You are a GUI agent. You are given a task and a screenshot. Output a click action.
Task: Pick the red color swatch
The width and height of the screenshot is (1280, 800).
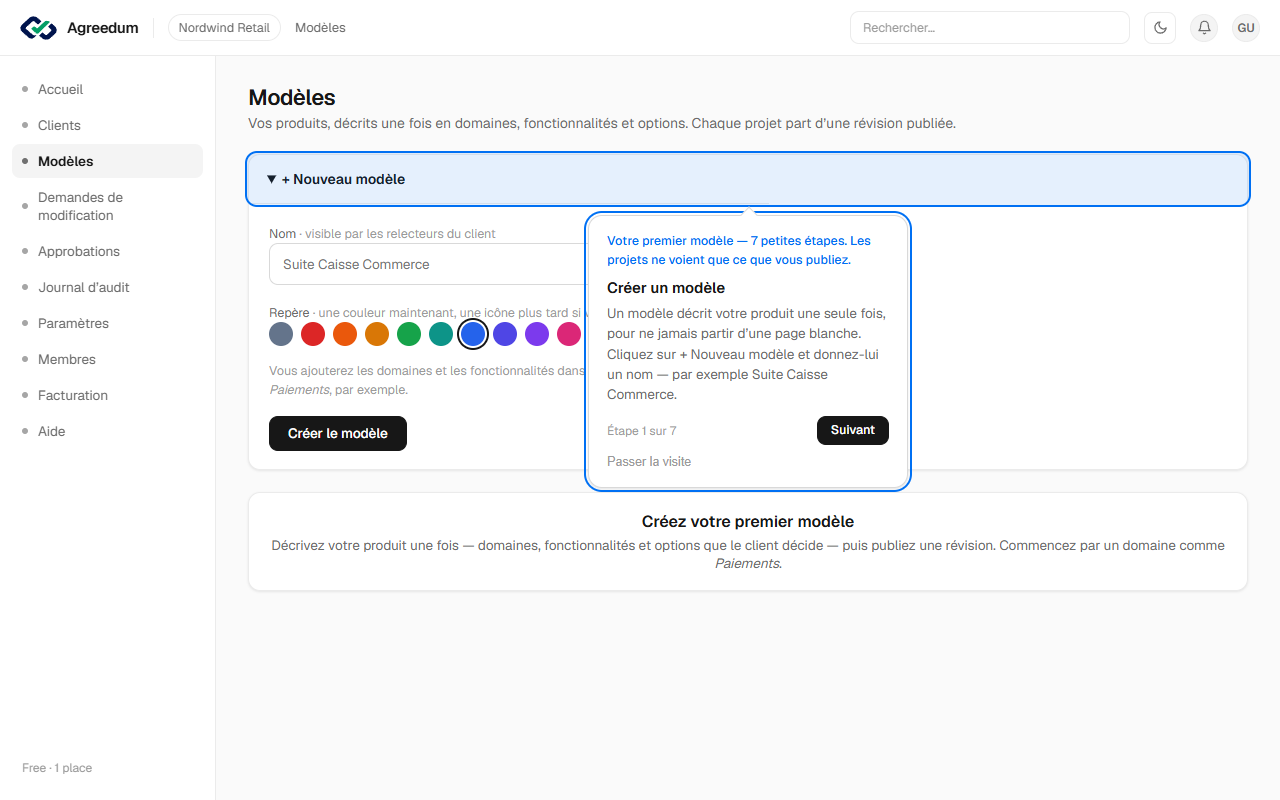click(x=313, y=334)
